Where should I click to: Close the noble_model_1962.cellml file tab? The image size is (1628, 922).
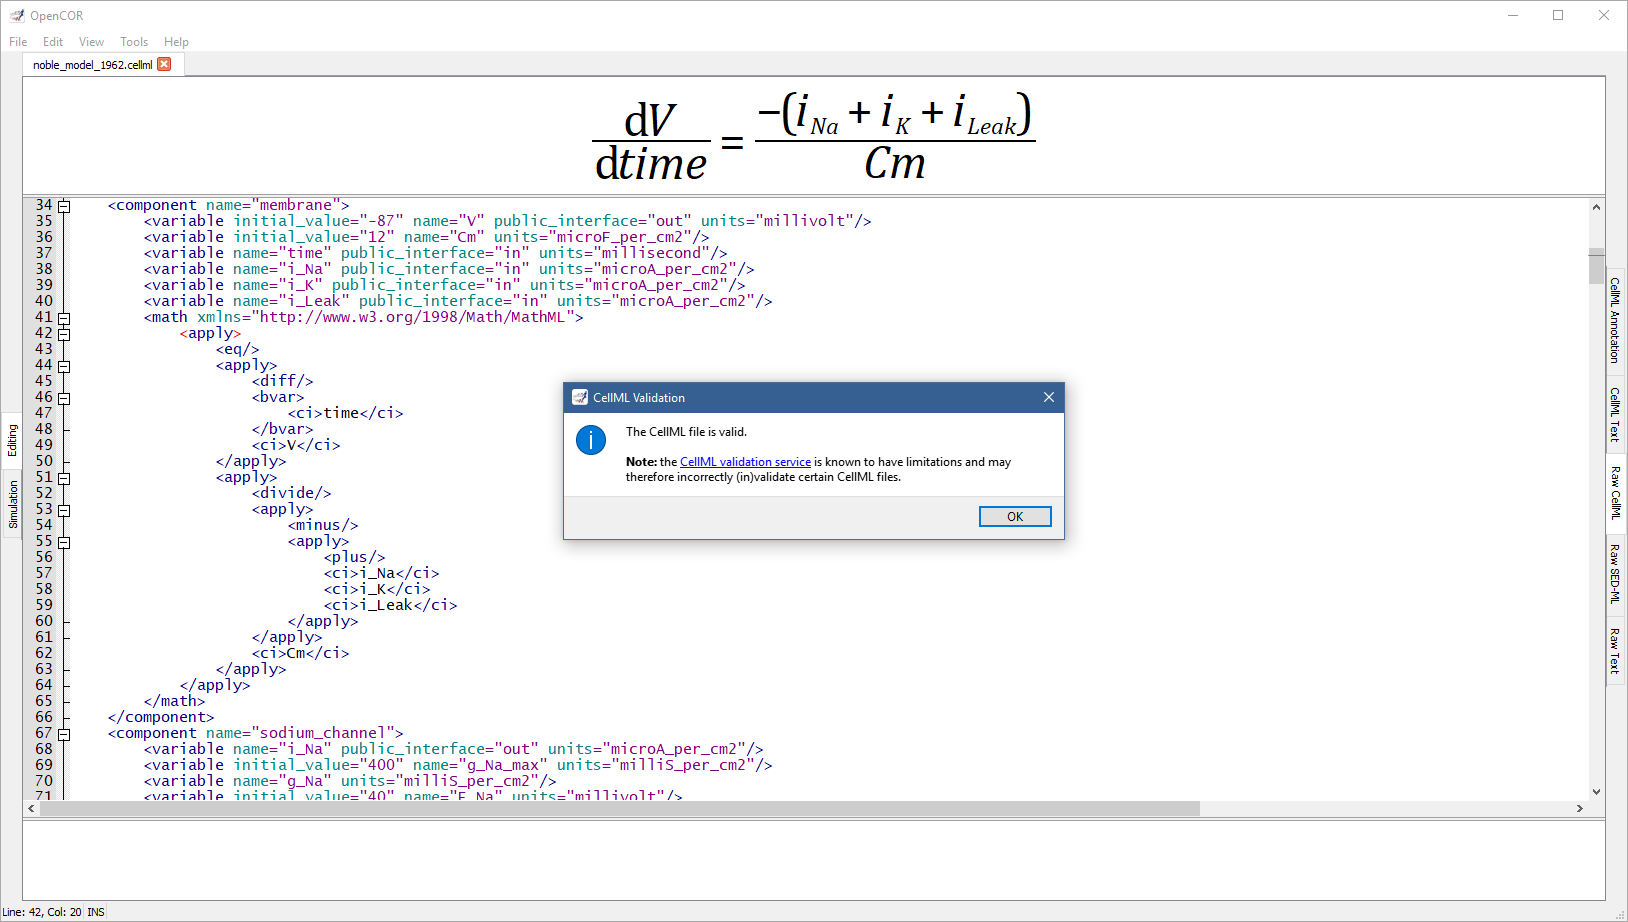[165, 64]
